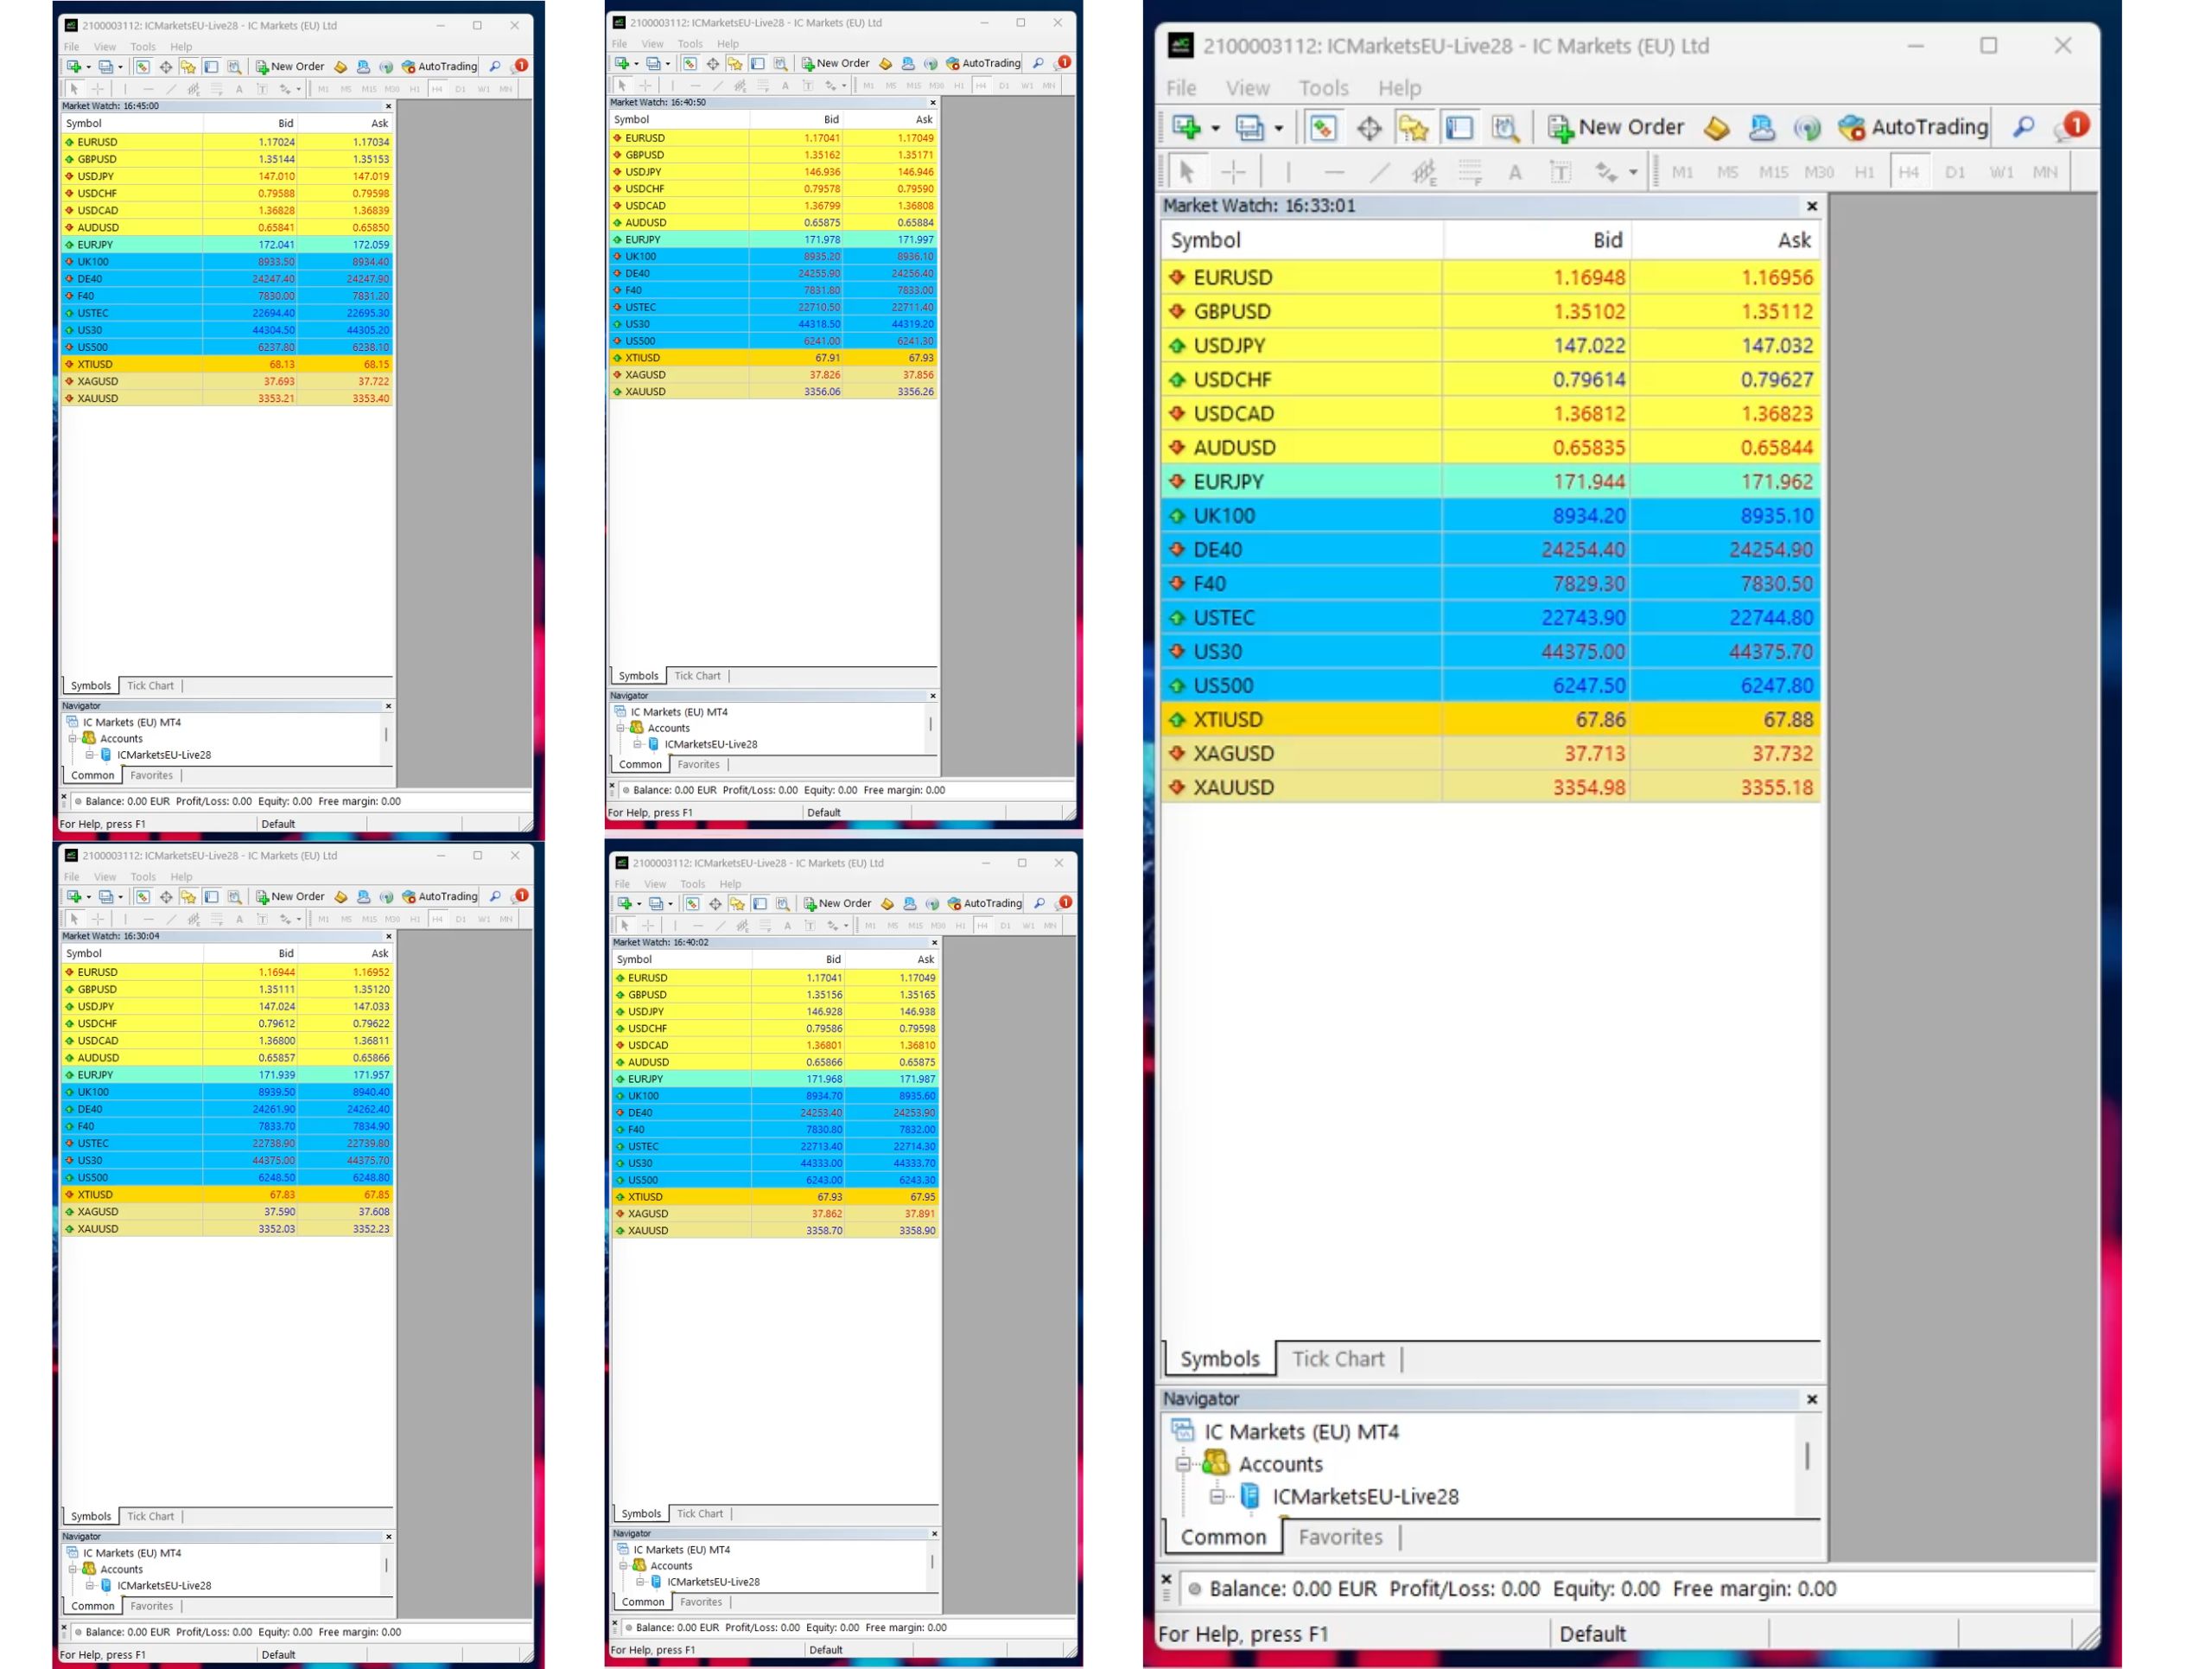Select Fibonacci retracement tool in the 16:33:01 window
This screenshot has height=1669, width=2212.
pyautogui.click(x=1470, y=172)
